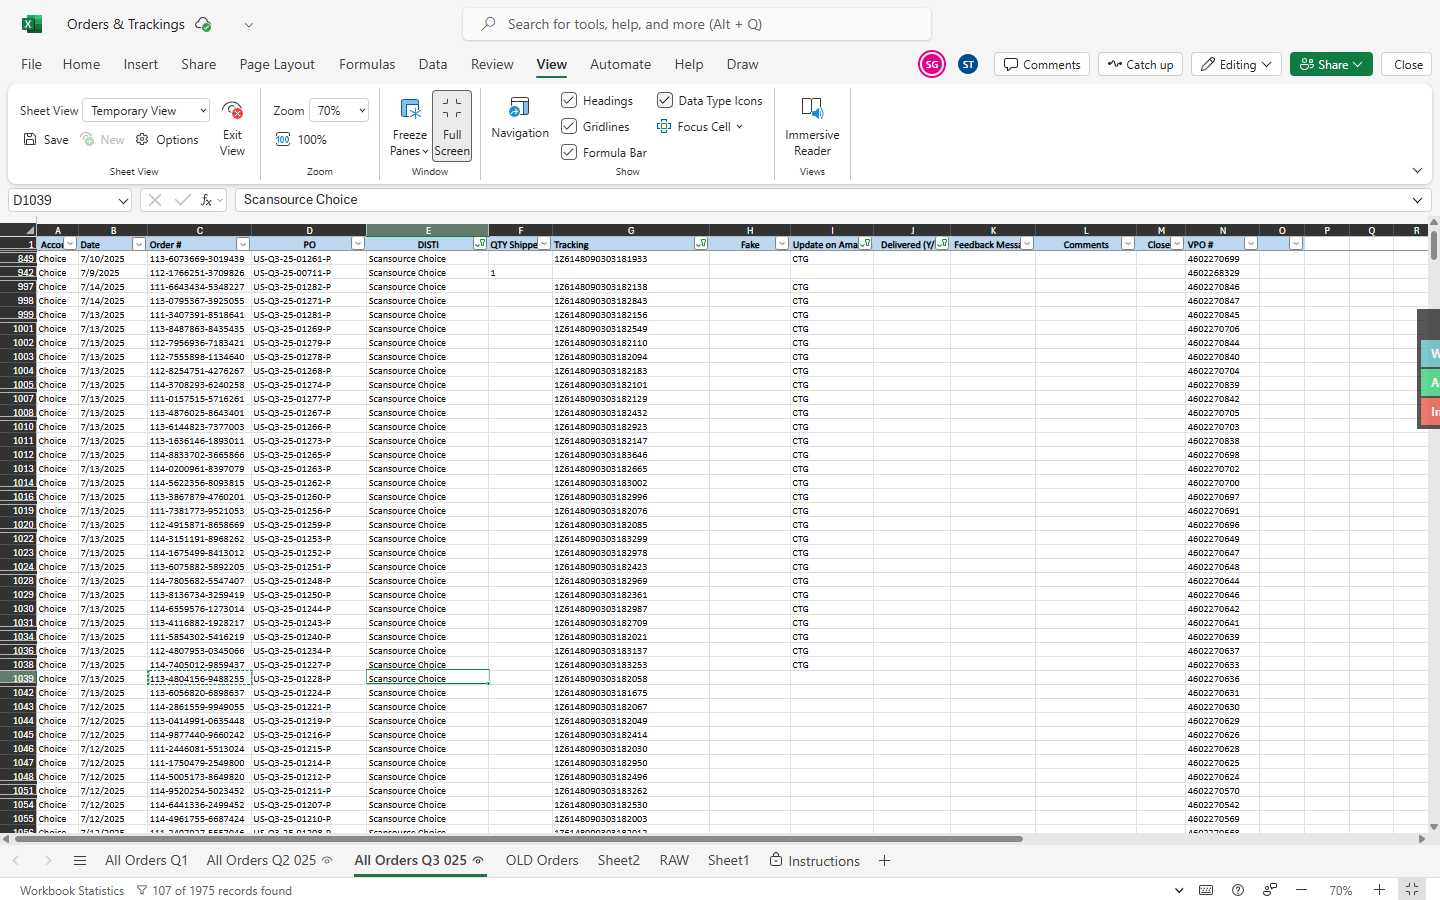Open the Freeze Panes menu

coord(409,127)
